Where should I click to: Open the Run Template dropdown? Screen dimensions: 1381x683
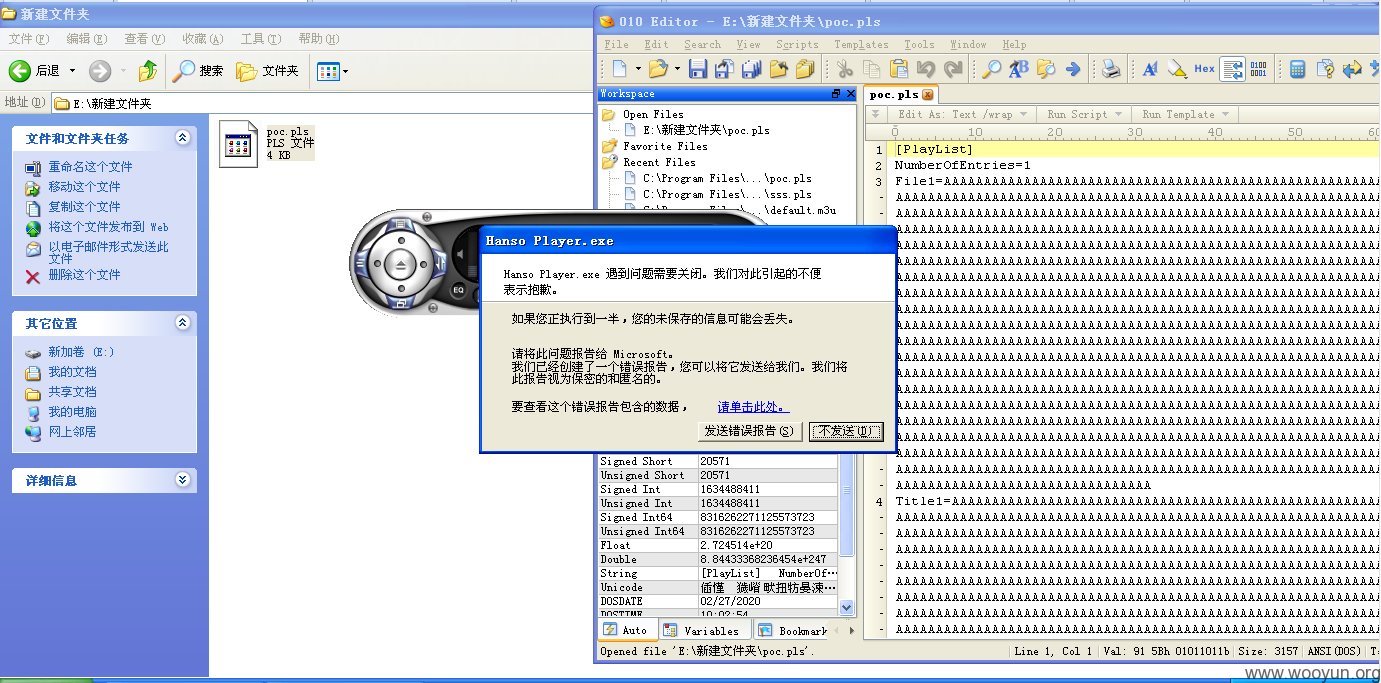pos(1185,114)
